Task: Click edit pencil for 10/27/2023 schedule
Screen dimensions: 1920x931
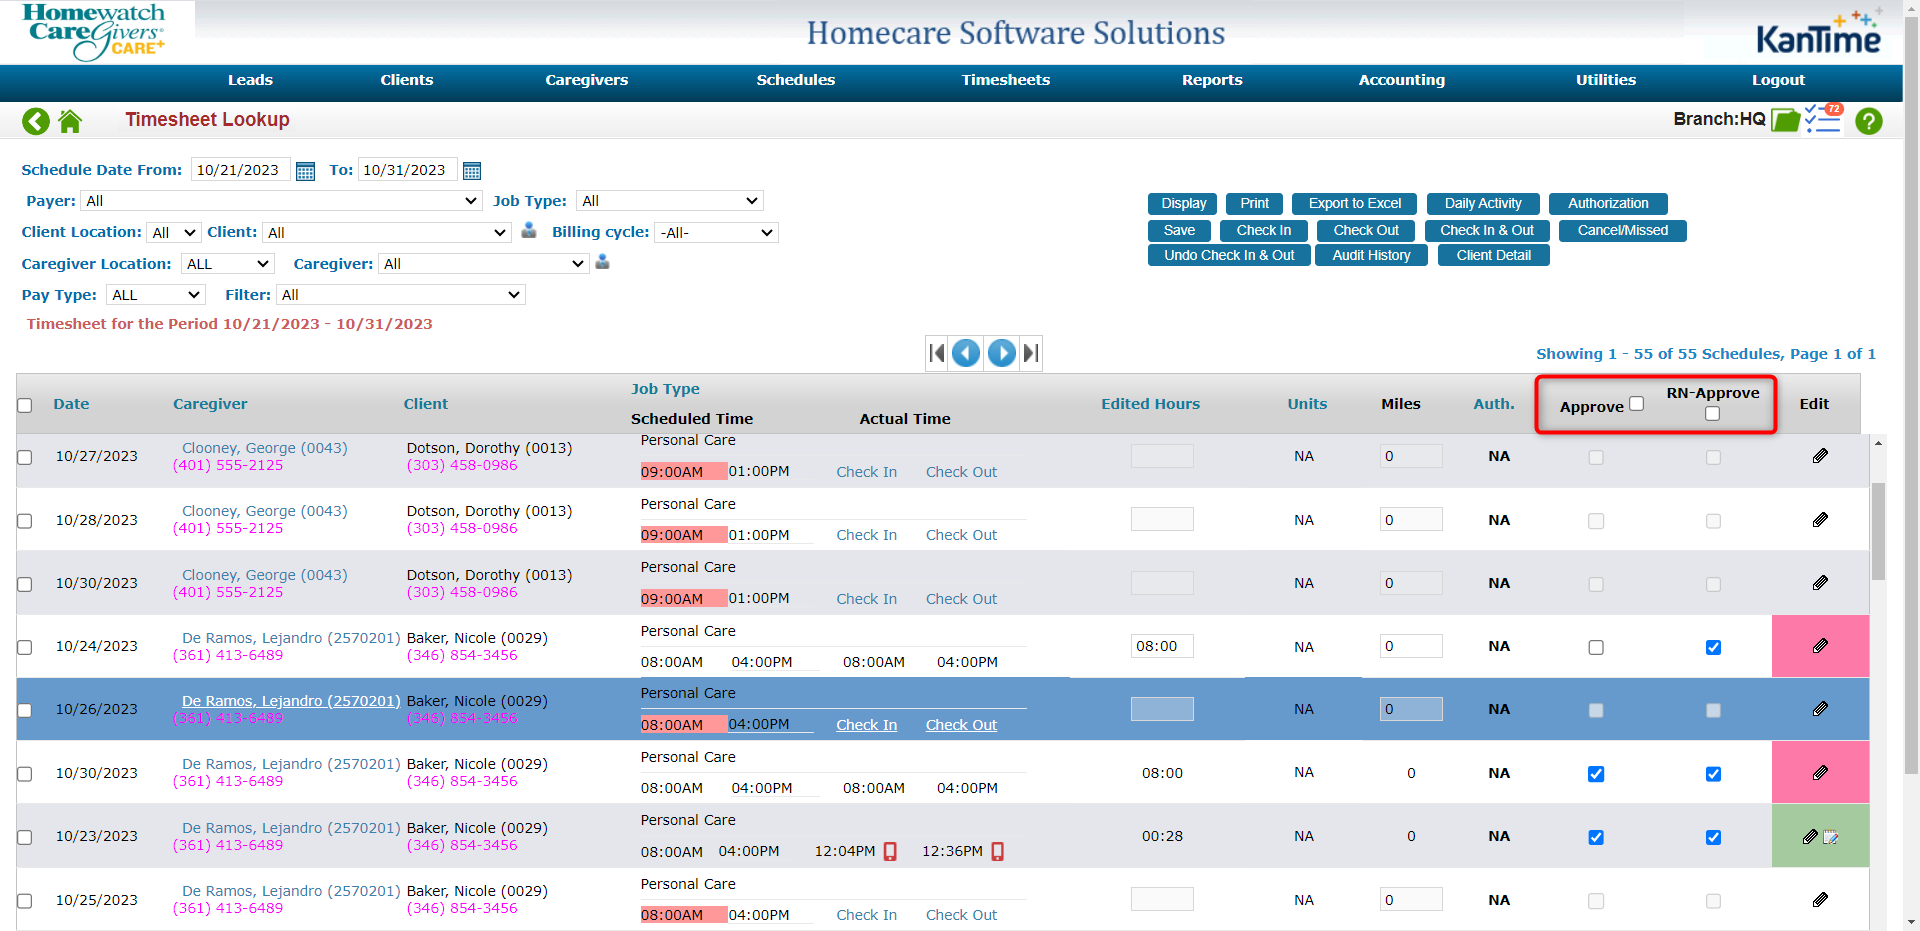Action: click(x=1819, y=456)
